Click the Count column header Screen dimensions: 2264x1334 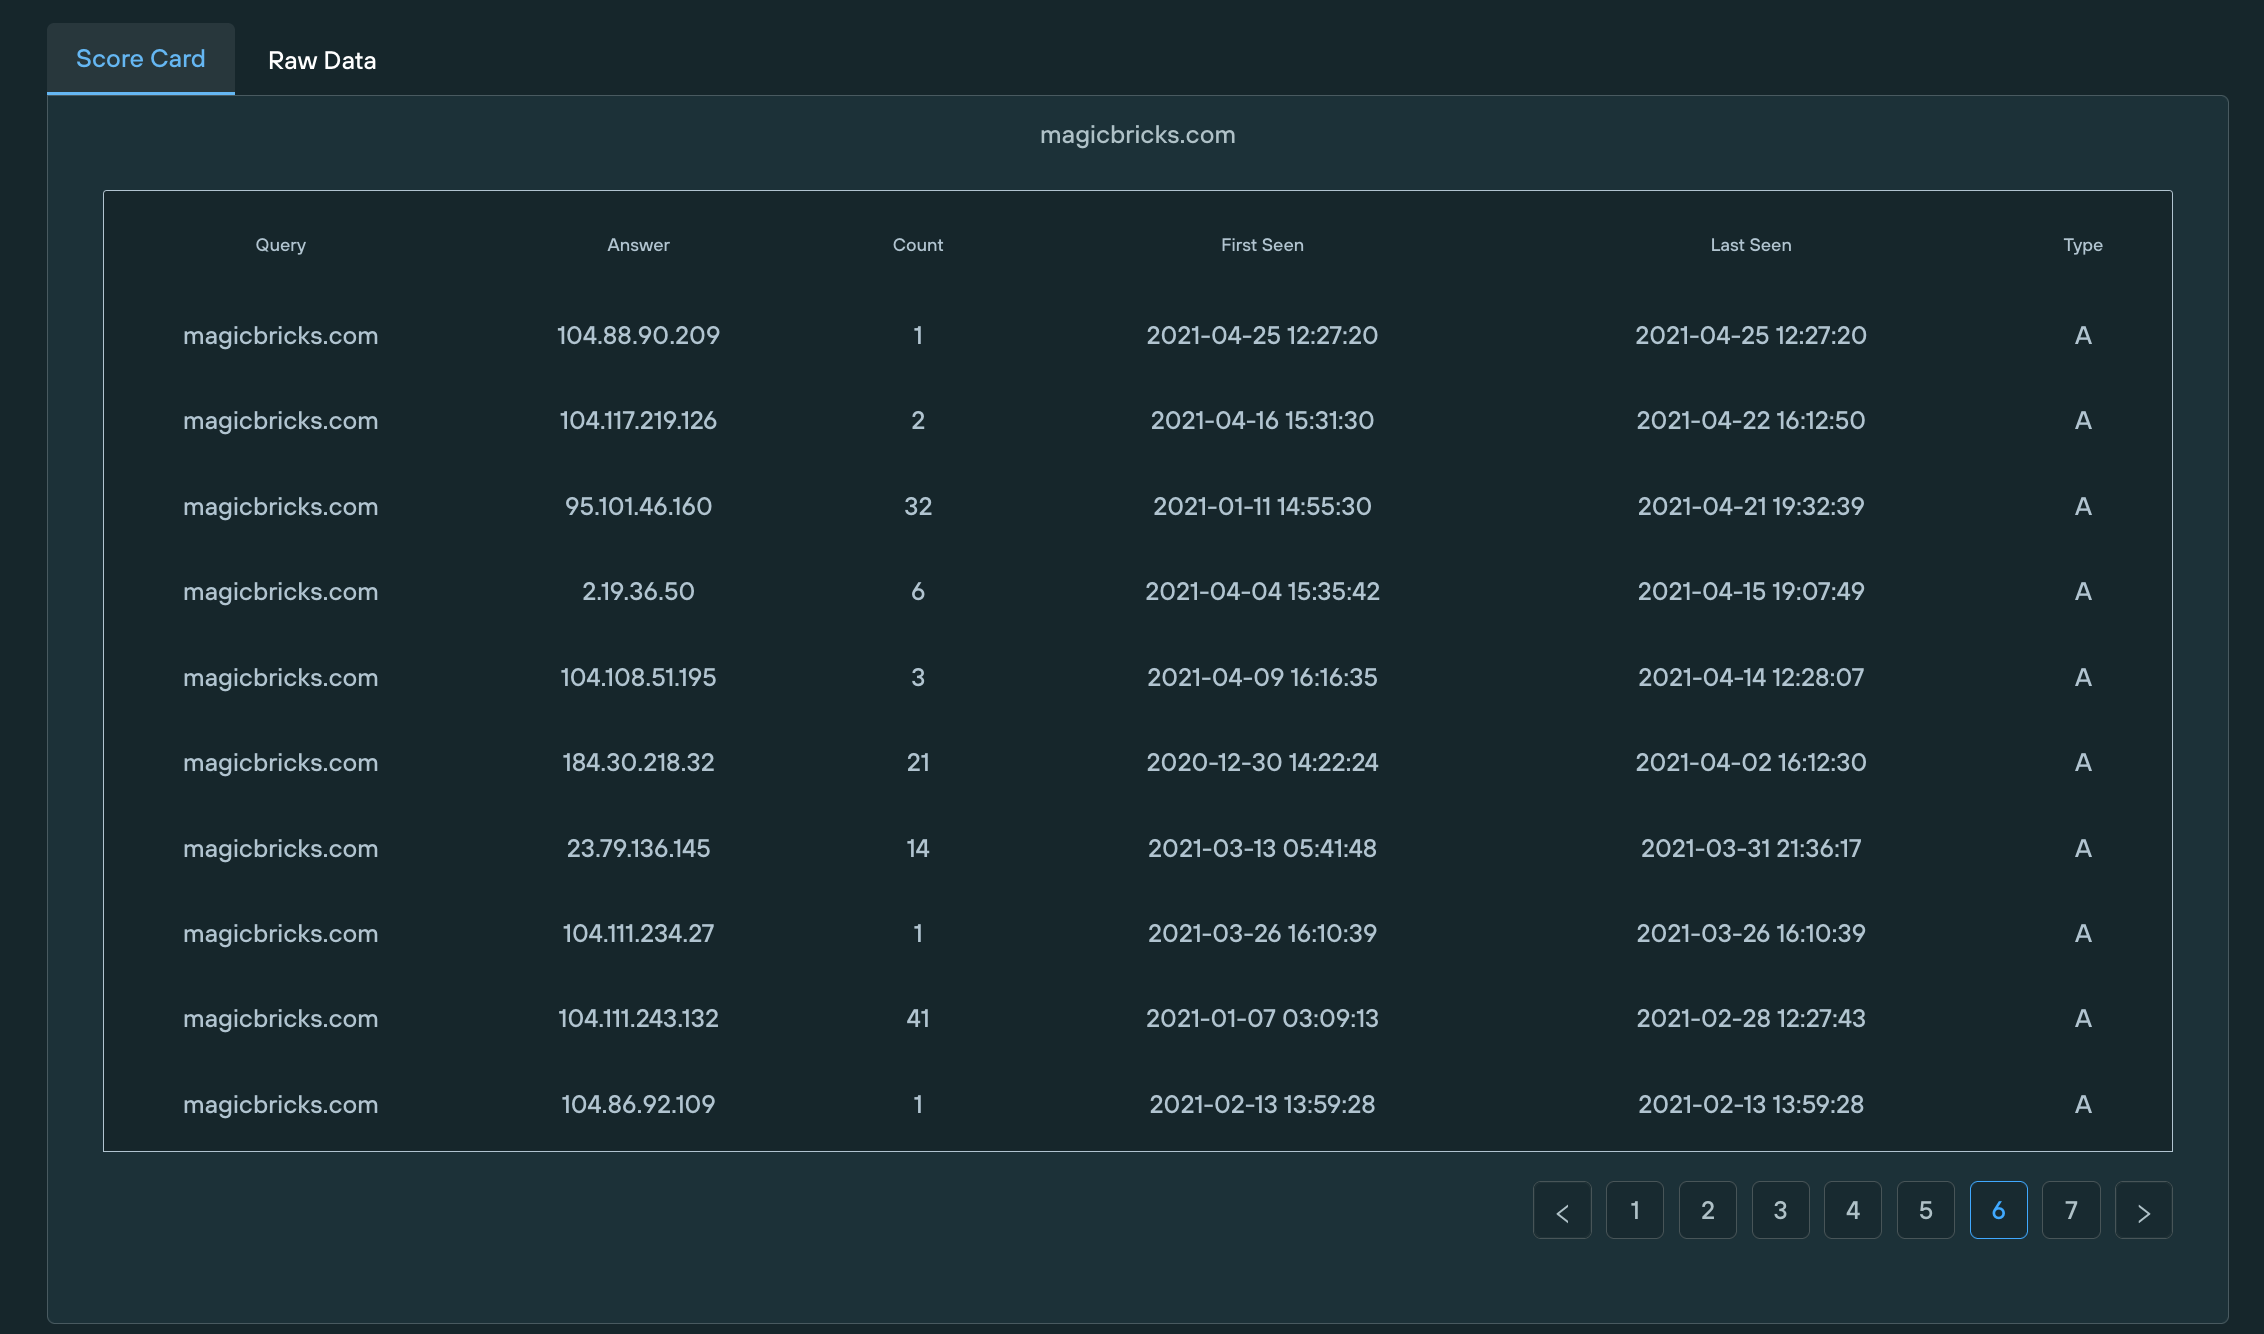tap(918, 245)
